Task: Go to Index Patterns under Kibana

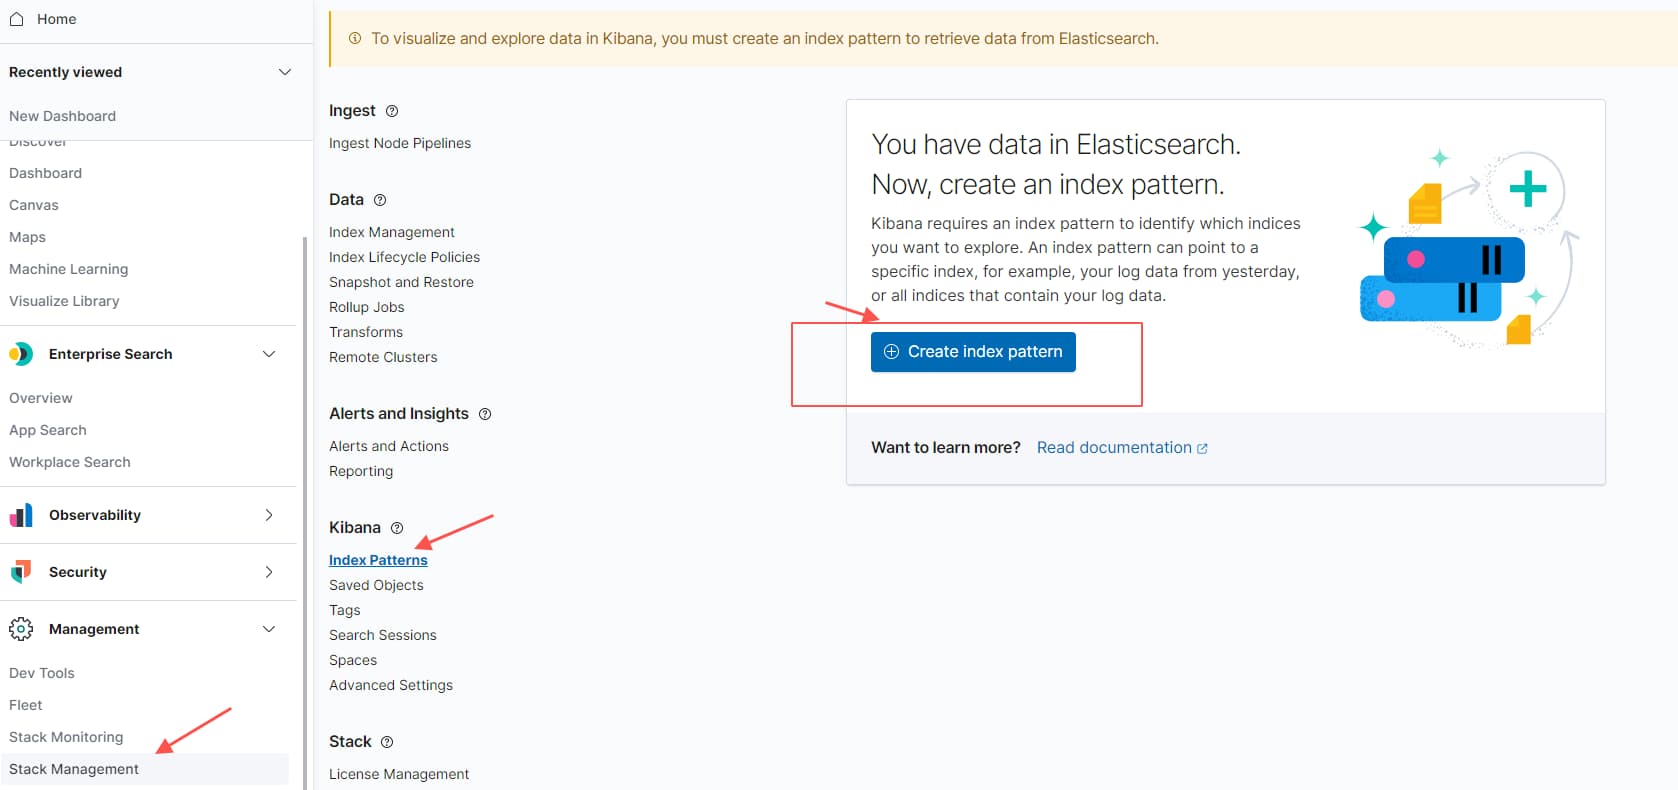Action: click(x=378, y=560)
